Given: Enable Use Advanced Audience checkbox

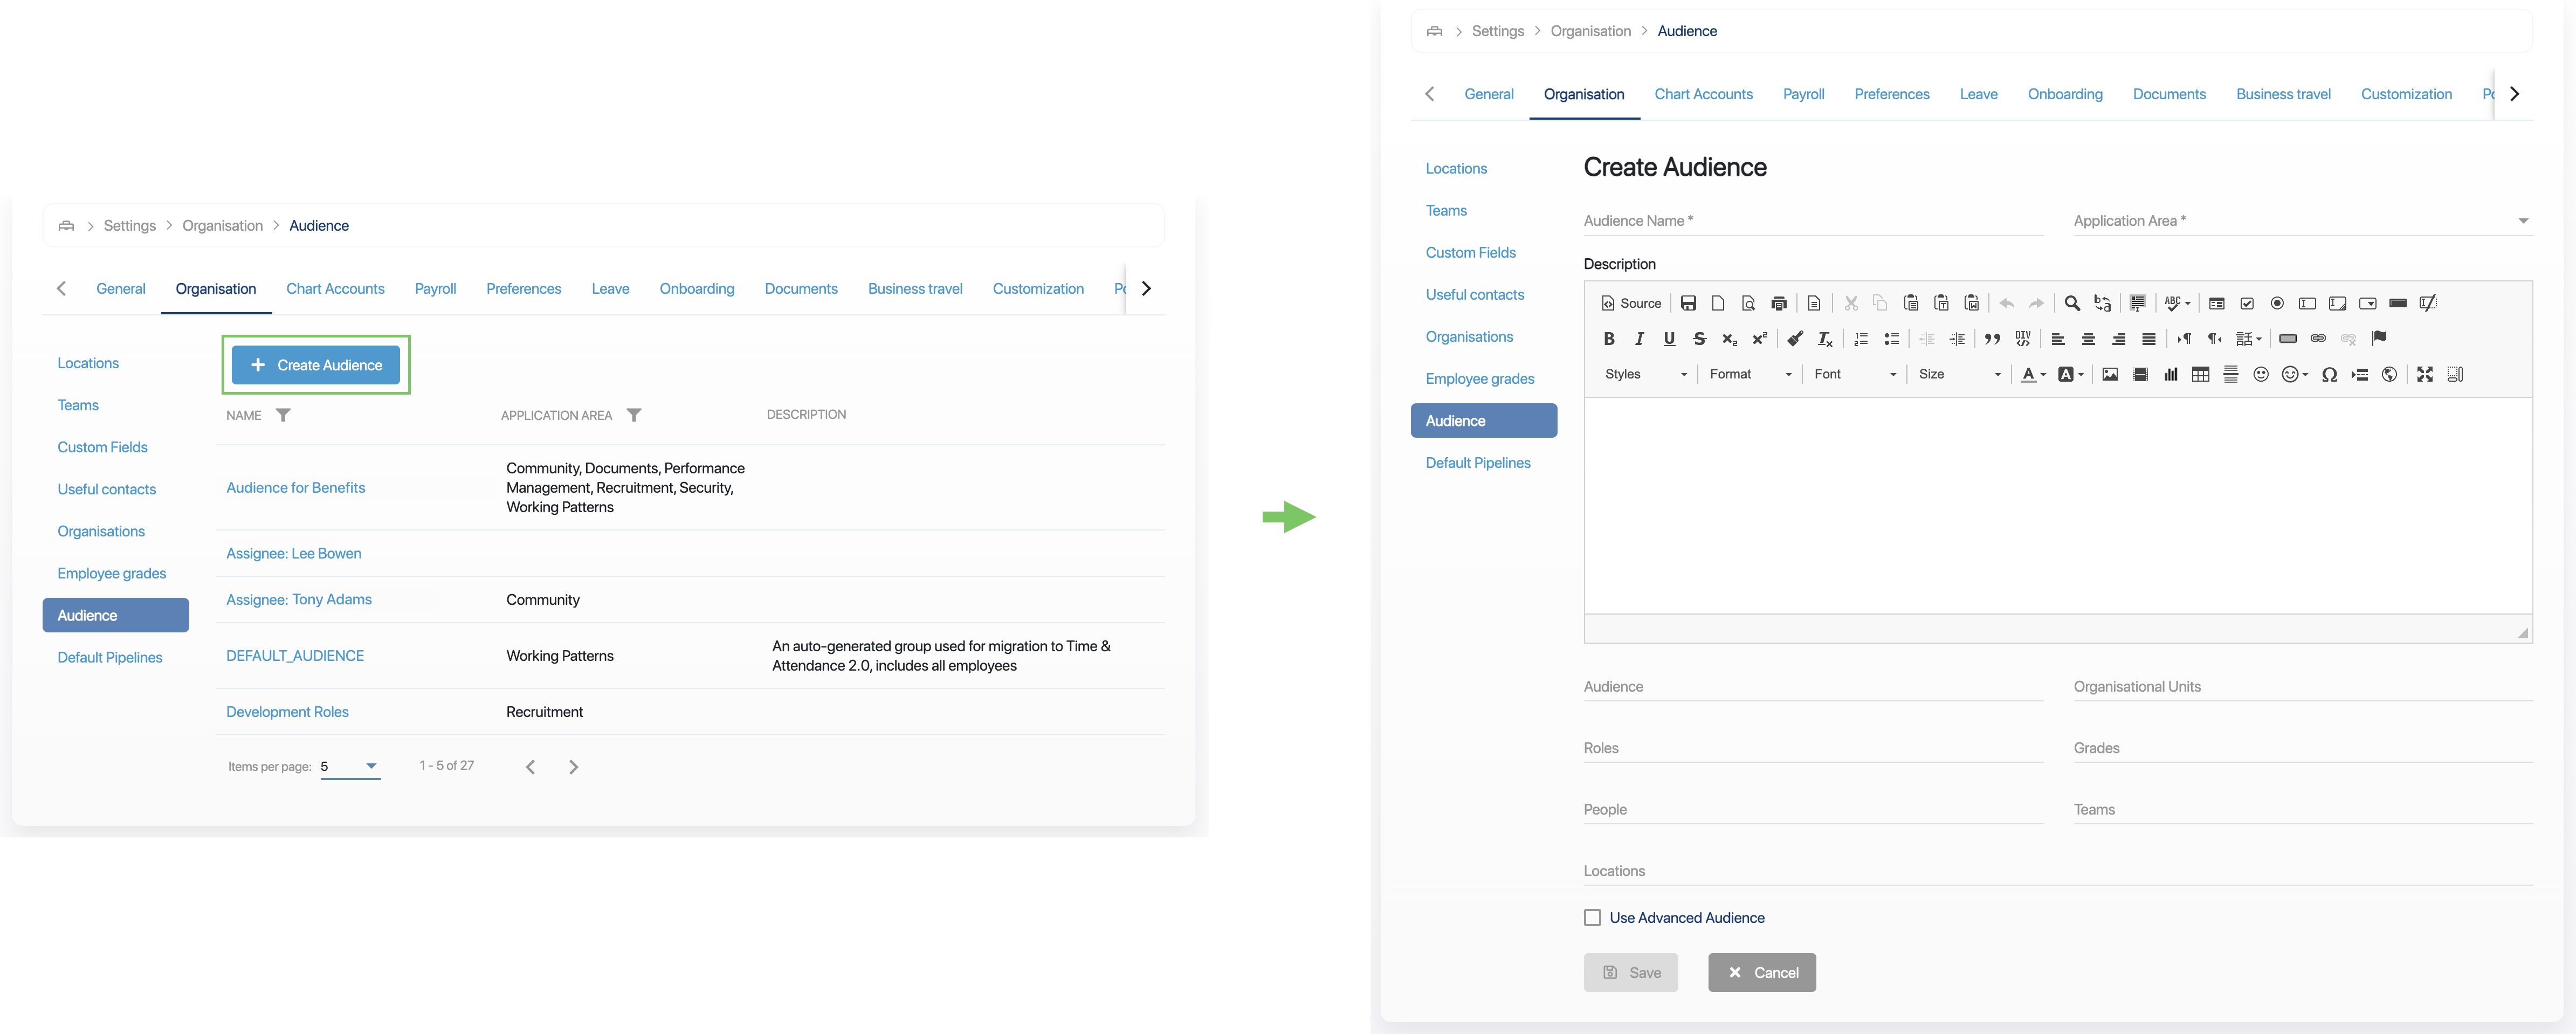Looking at the screenshot, I should [x=1593, y=917].
